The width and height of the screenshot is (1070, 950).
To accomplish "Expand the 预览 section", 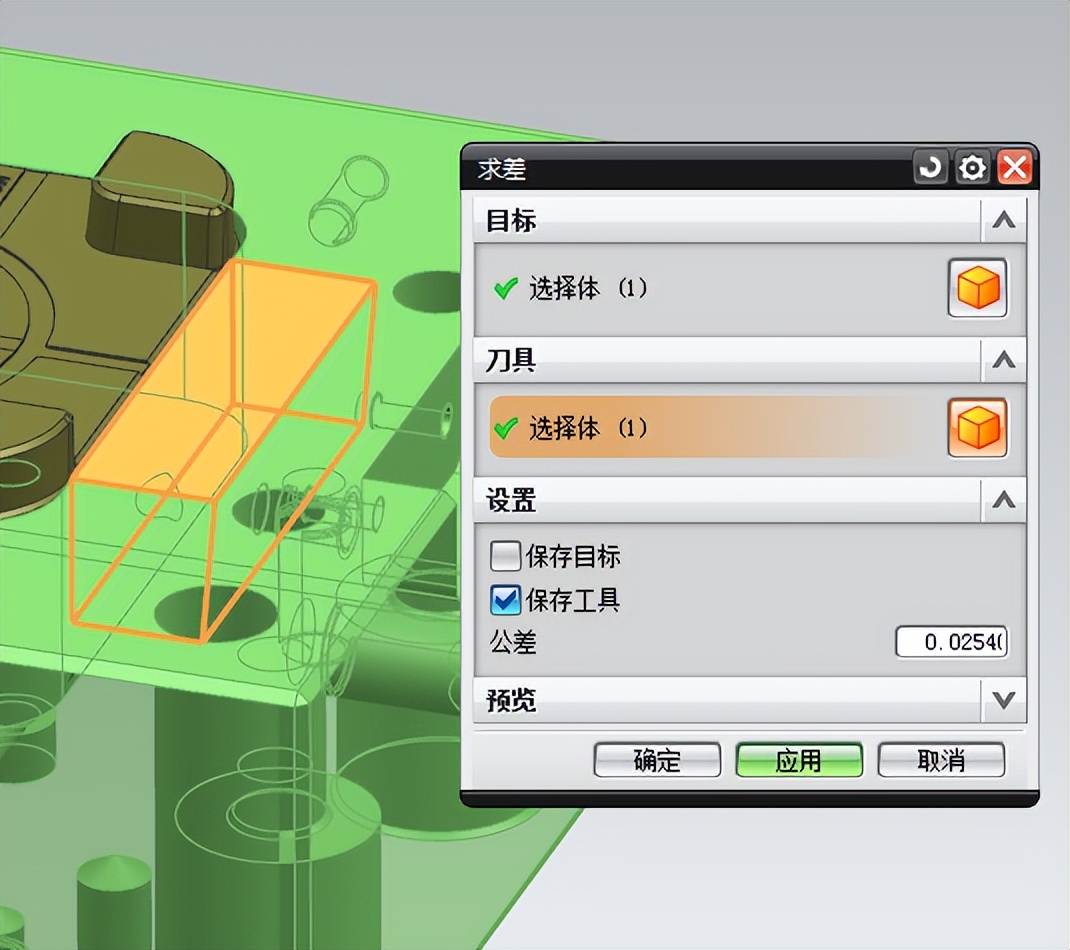I will pyautogui.click(x=1003, y=702).
